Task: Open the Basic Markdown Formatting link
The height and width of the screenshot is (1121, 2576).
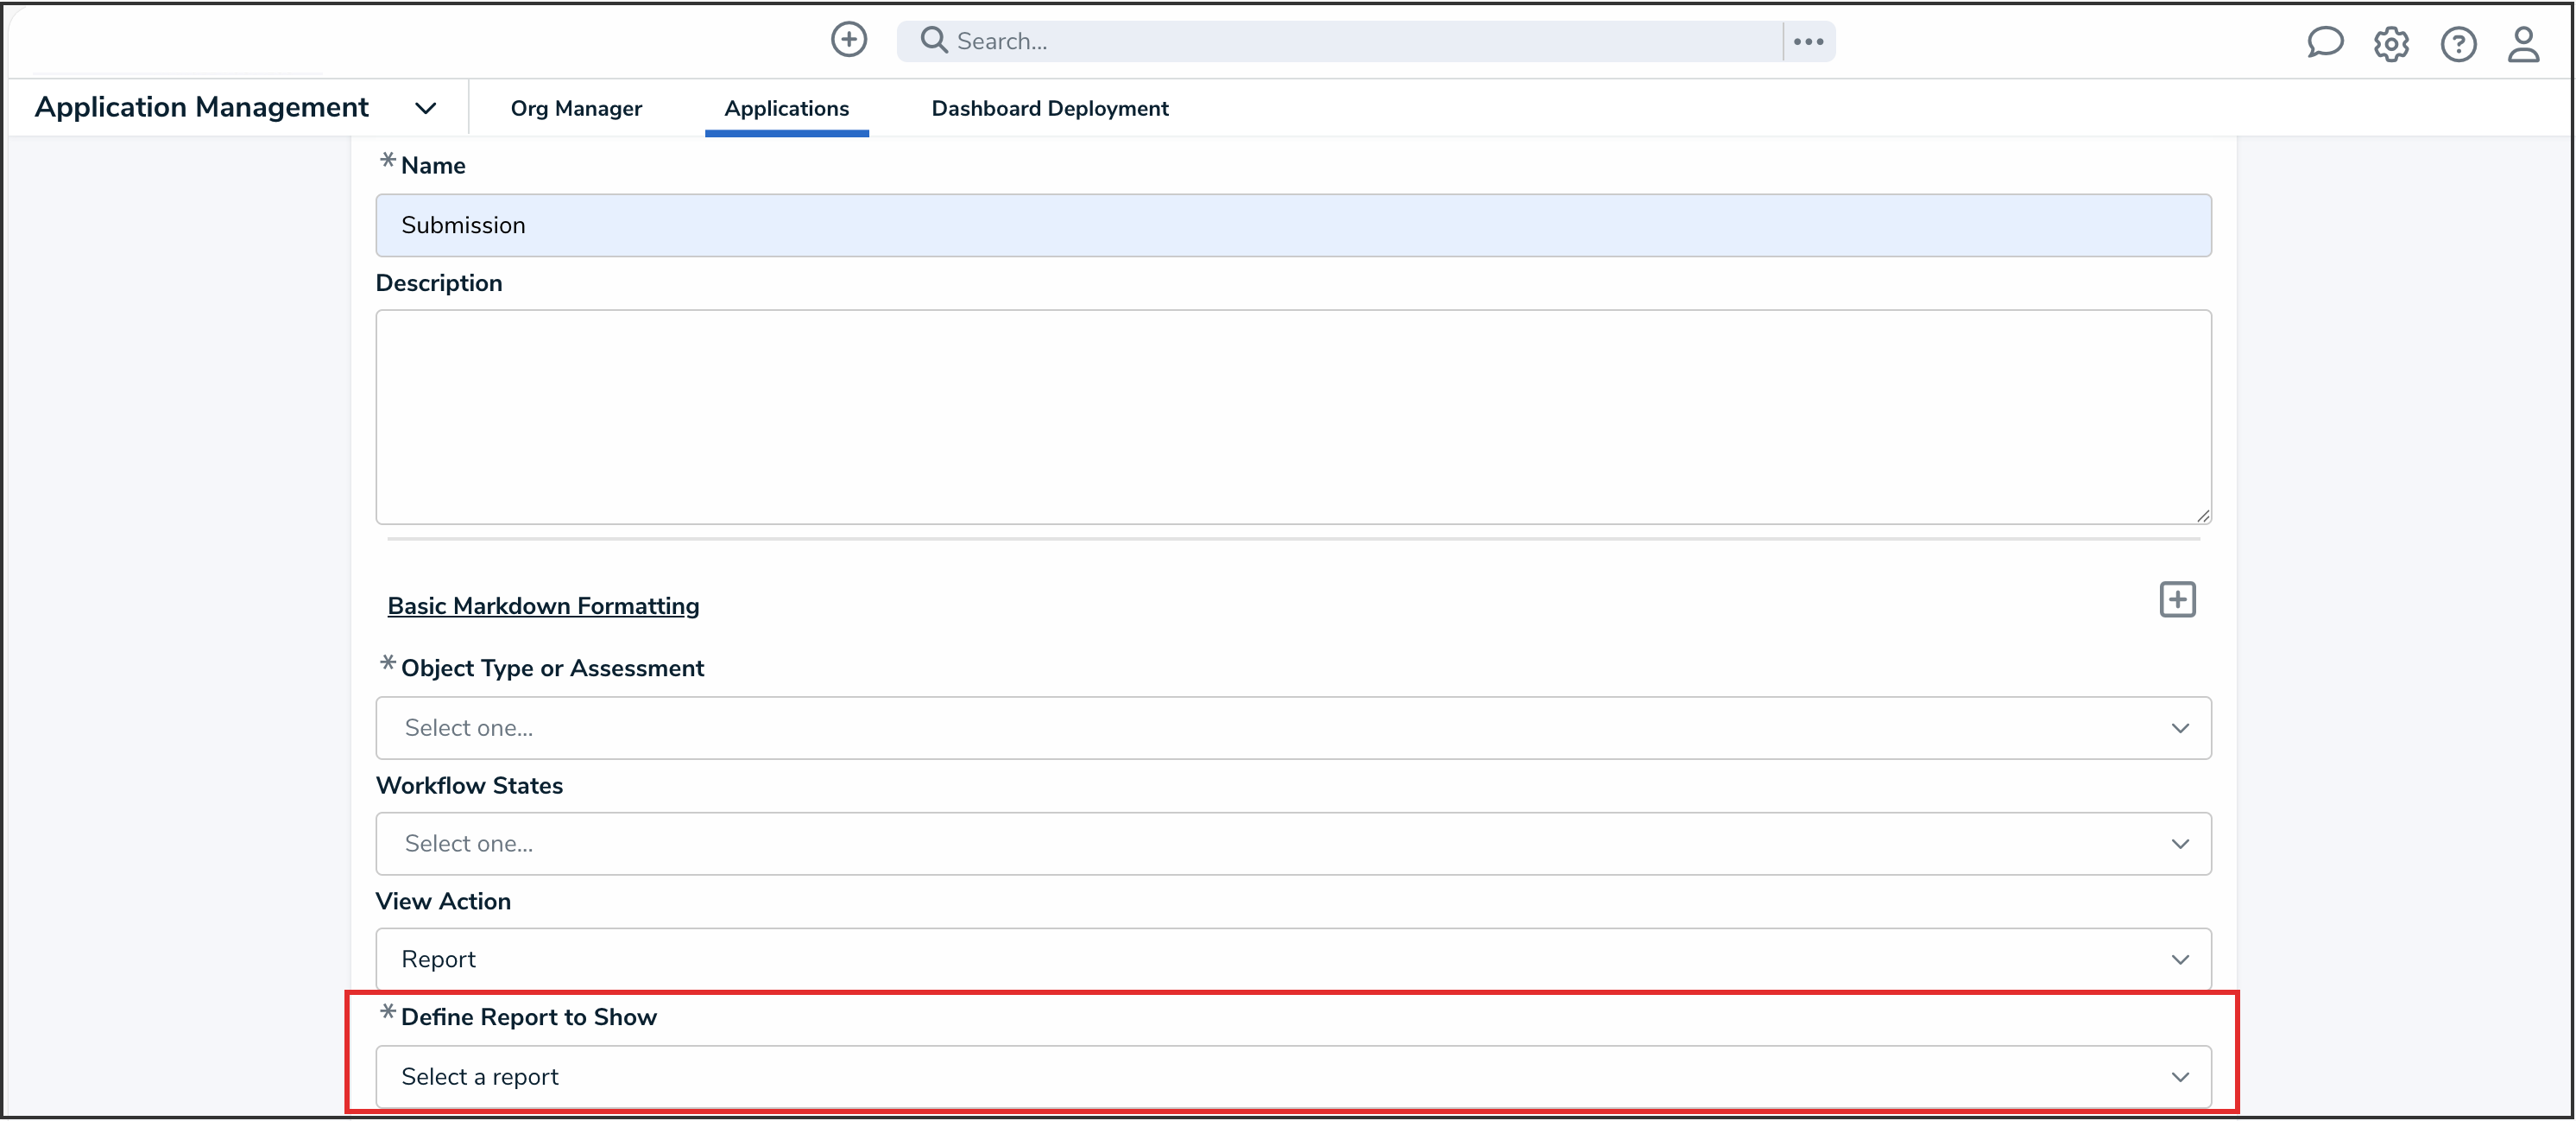Action: pos(543,606)
